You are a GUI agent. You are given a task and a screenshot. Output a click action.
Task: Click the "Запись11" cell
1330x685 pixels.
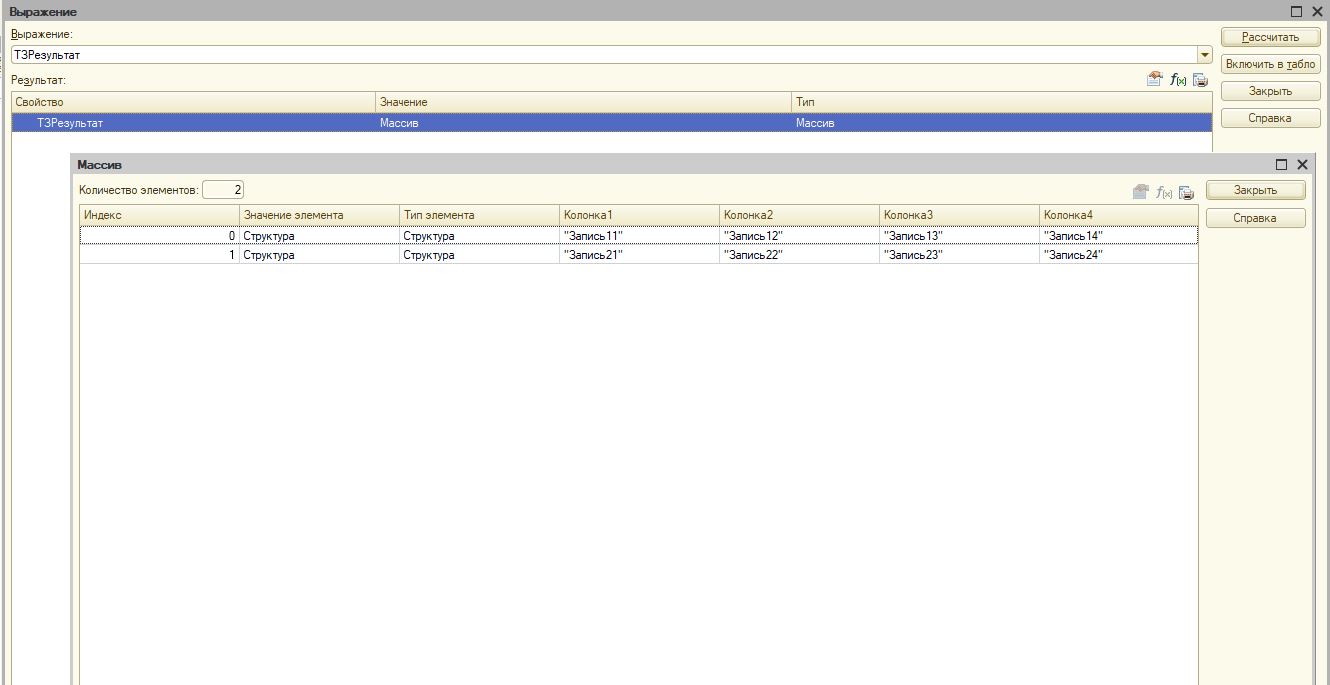[639, 236]
